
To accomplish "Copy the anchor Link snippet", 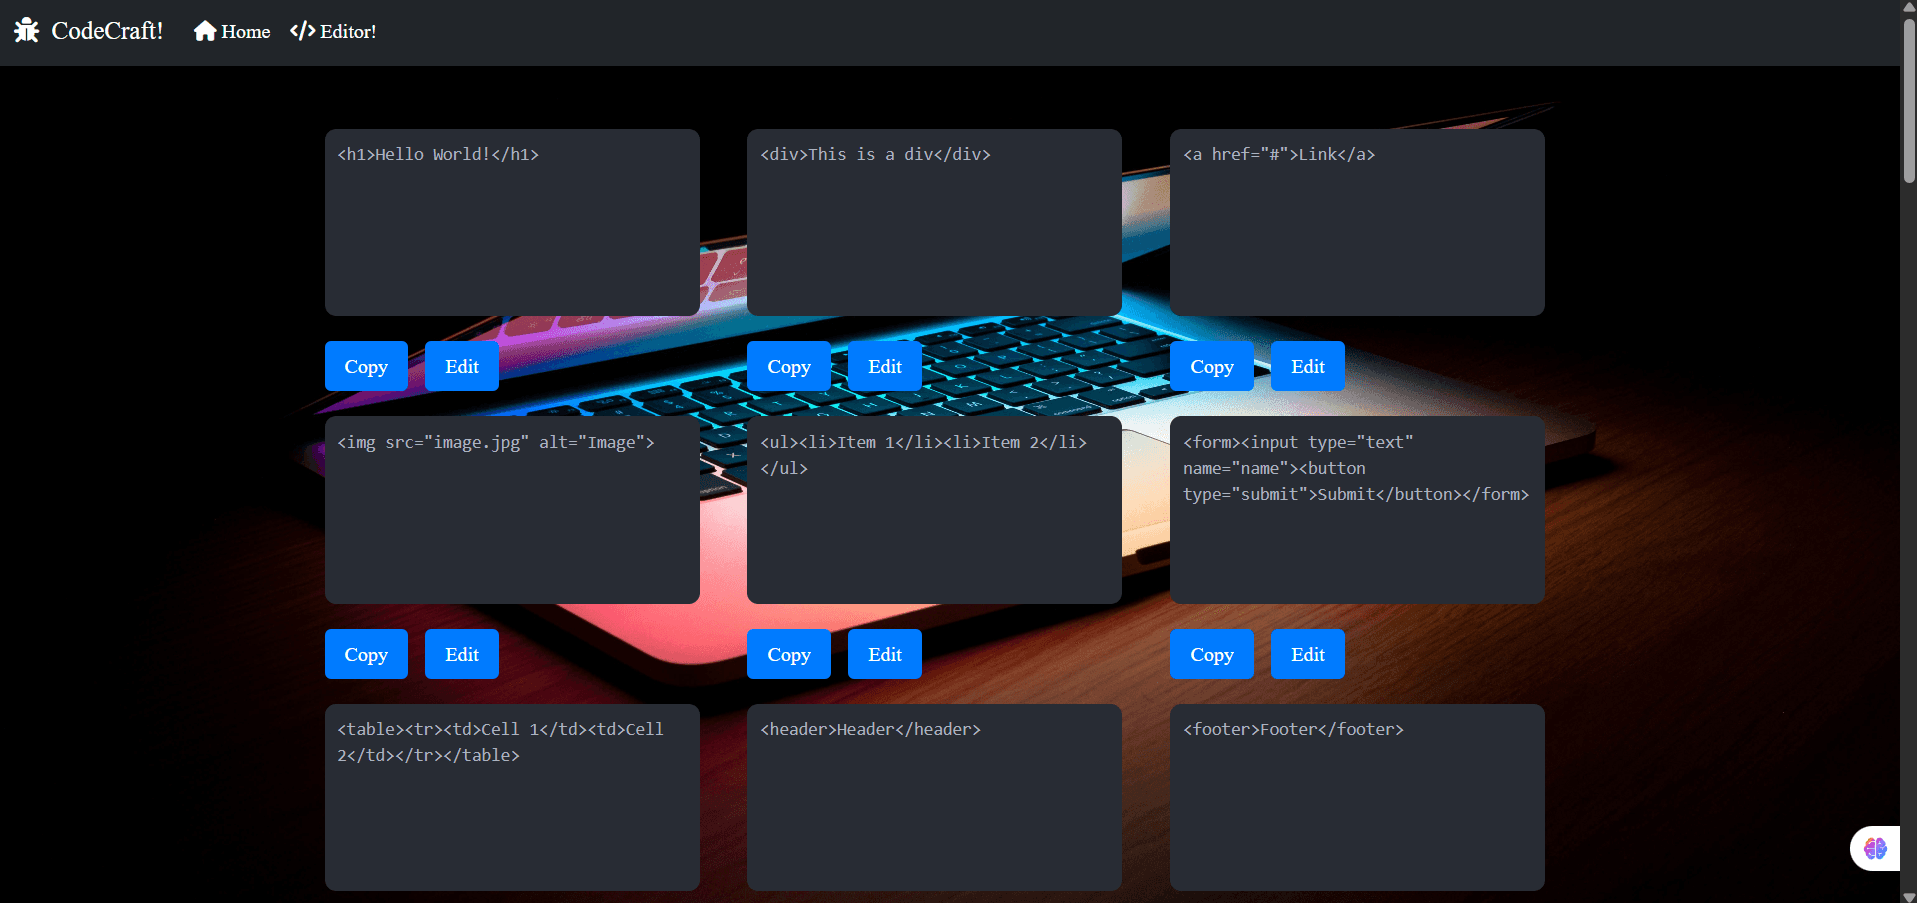I will [x=1212, y=366].
